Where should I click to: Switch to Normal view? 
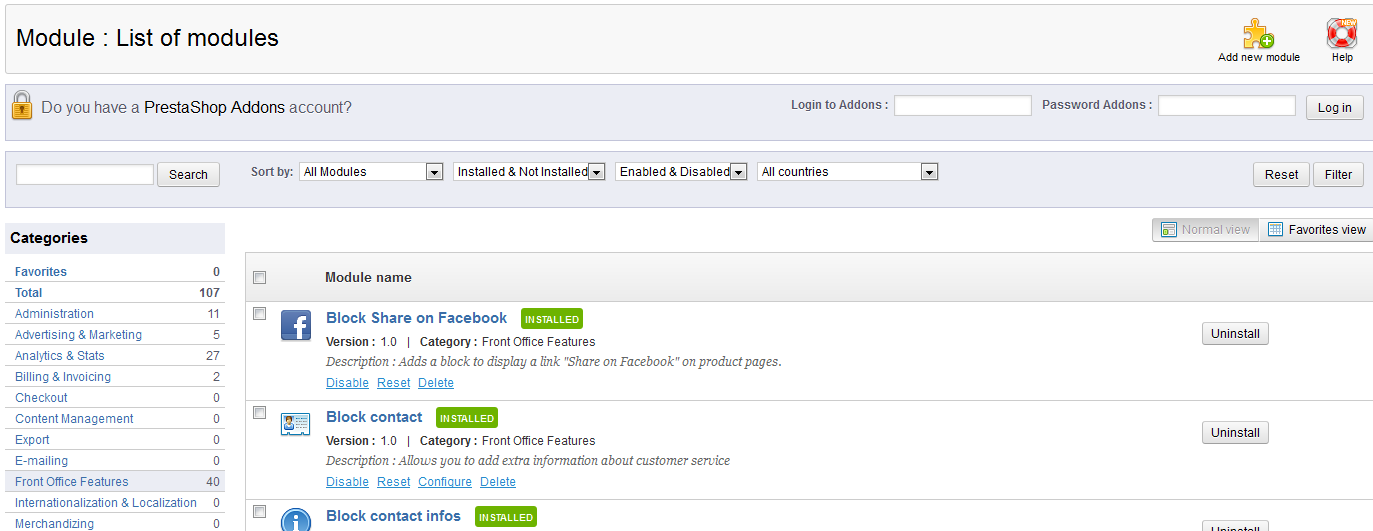1205,230
